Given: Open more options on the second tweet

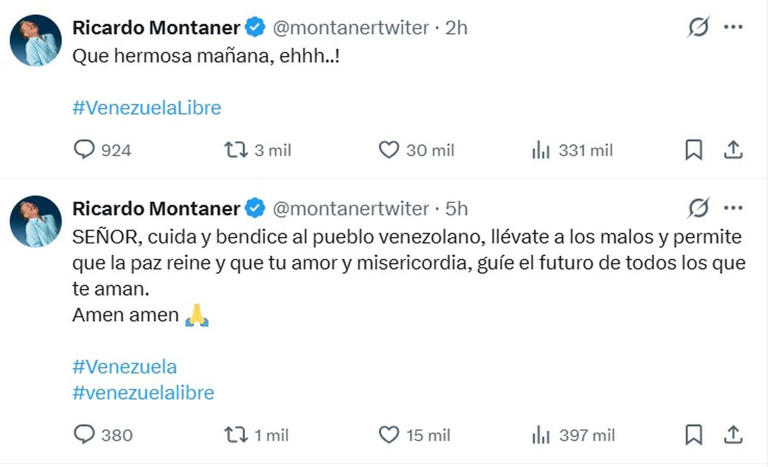Looking at the screenshot, I should click(x=733, y=209).
